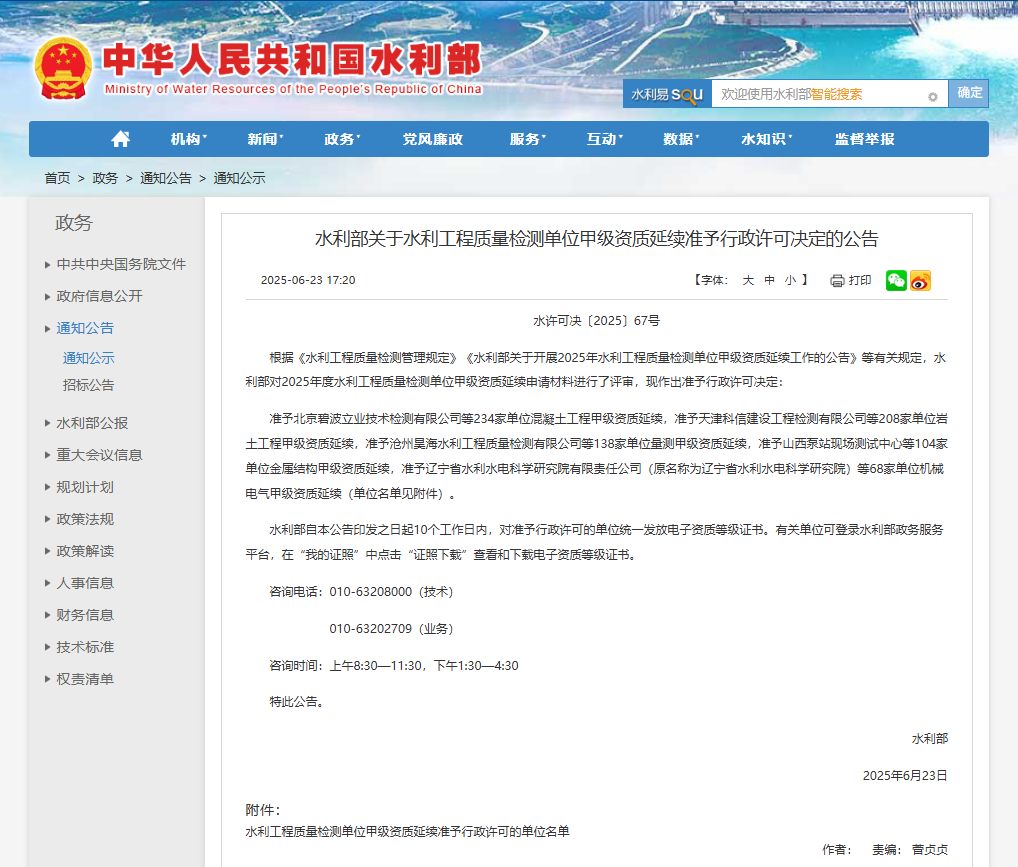This screenshot has height=867, width=1018.
Task: Select 通知公示 in sidebar
Action: (x=88, y=358)
